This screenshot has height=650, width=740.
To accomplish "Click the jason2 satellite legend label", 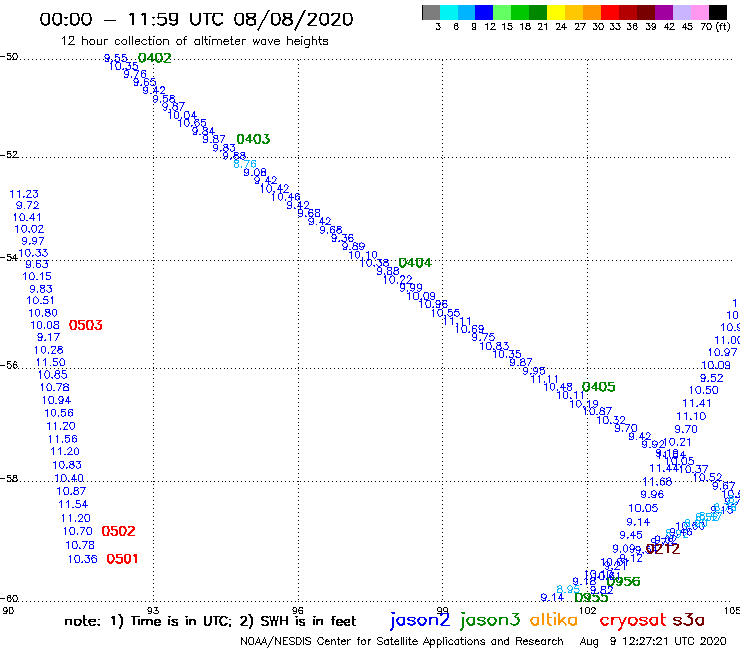I will pos(420,620).
